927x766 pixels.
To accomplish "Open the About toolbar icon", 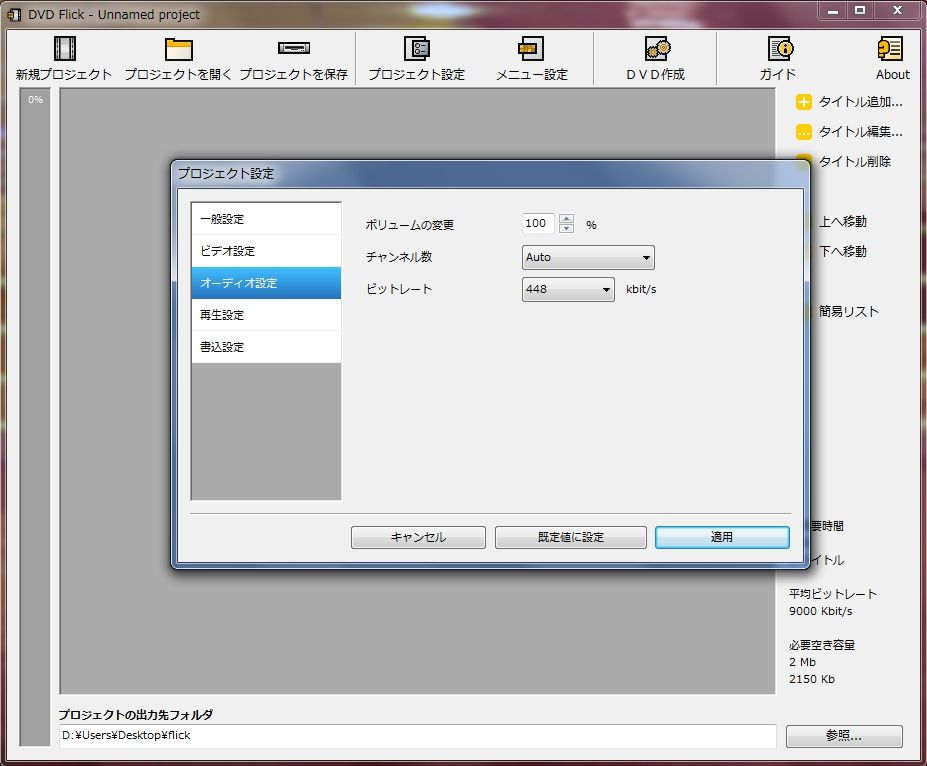I will click(890, 48).
